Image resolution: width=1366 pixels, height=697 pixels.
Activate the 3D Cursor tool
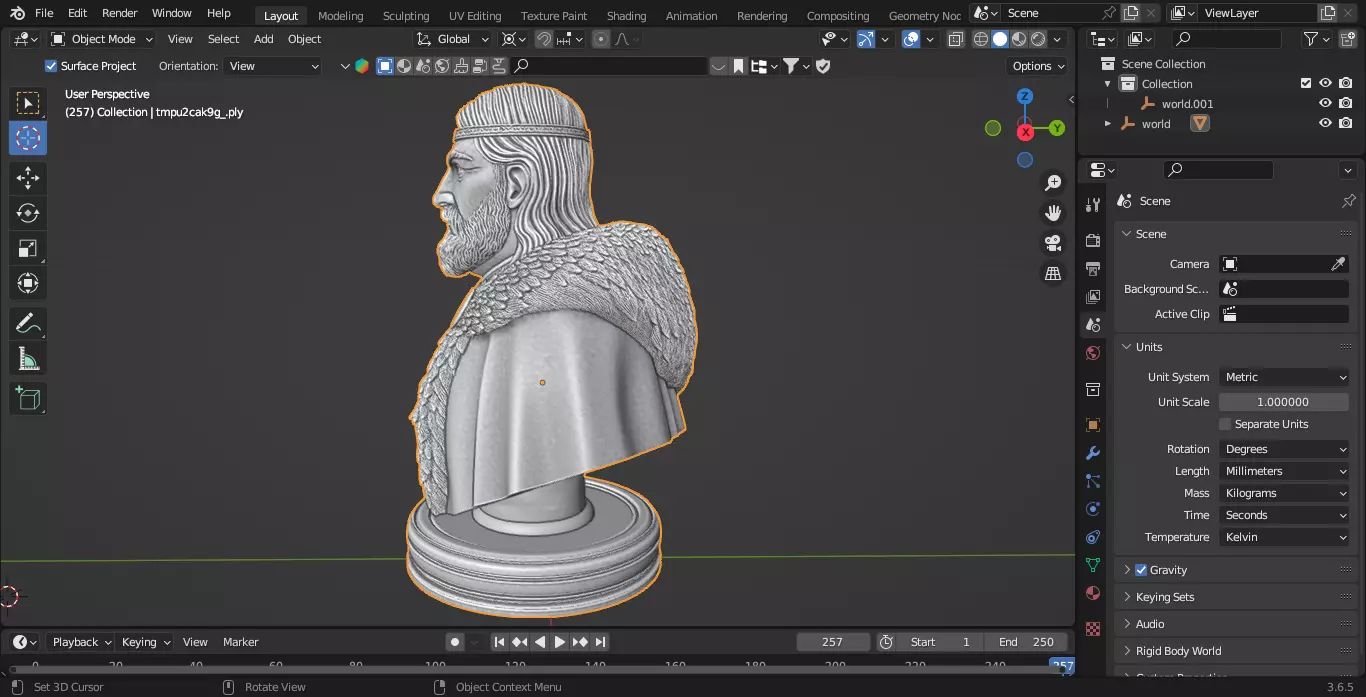28,138
